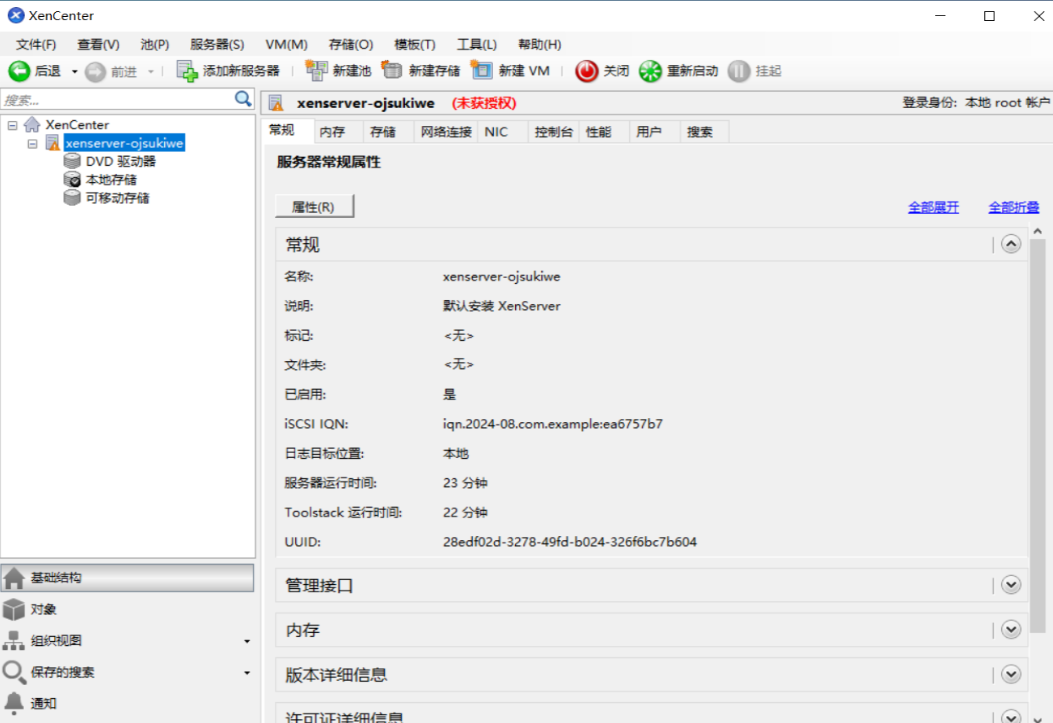
Task: Expand the 版本详细信息 section chevron
Action: (x=1011, y=674)
